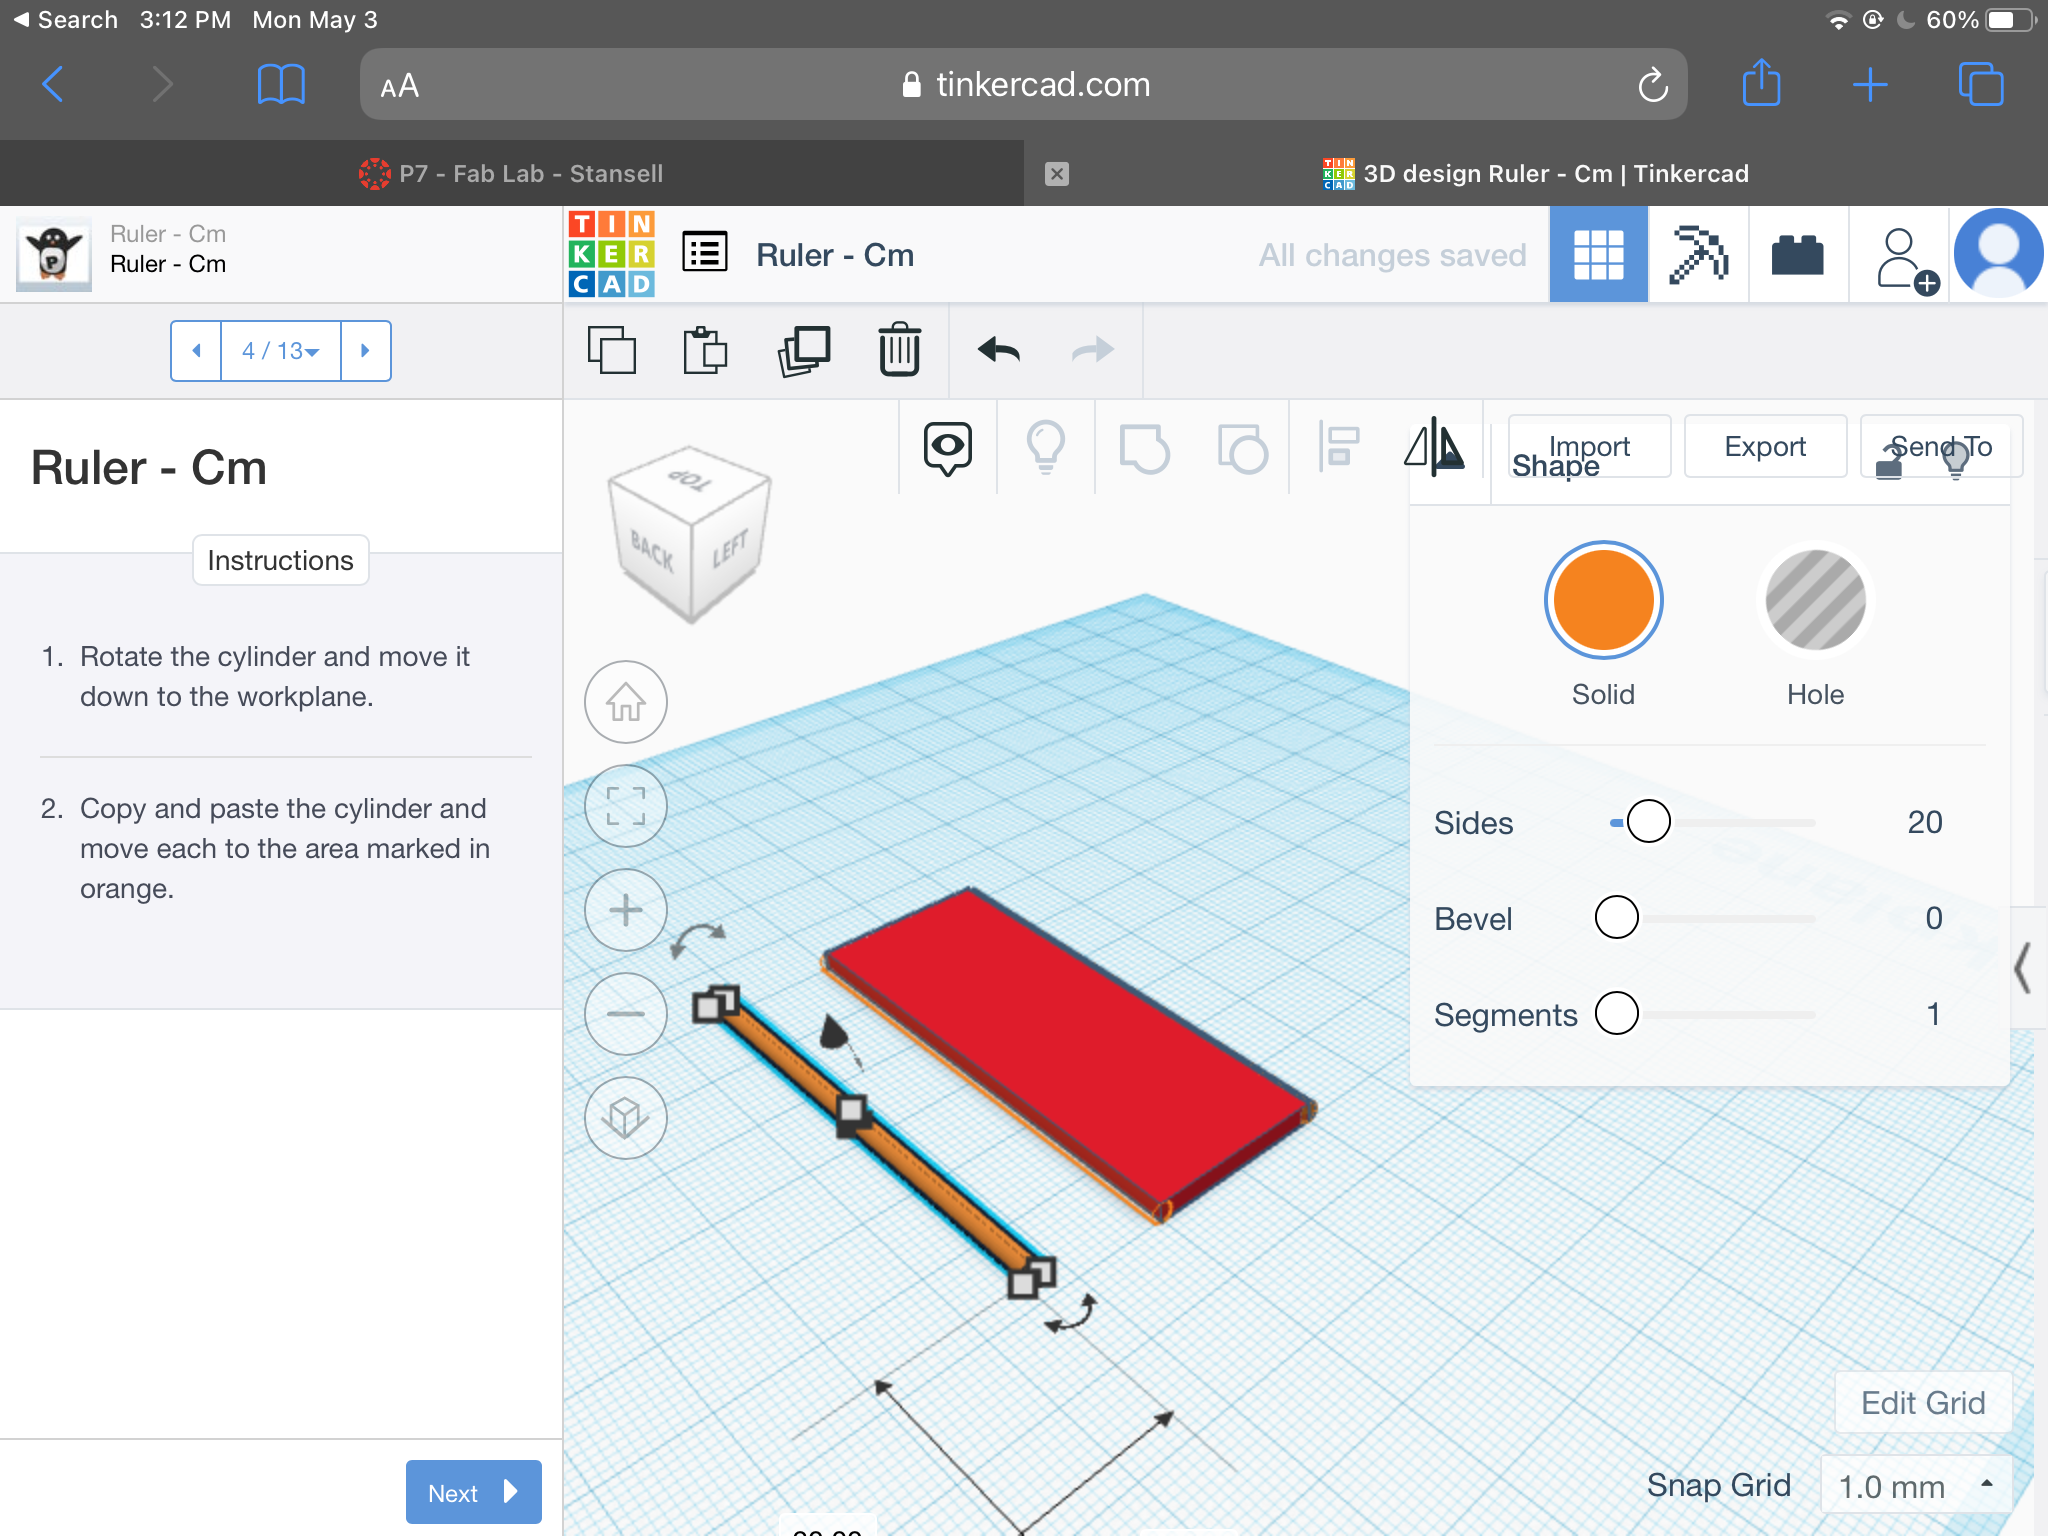The width and height of the screenshot is (2048, 1536).
Task: Select the 3D design Ruler - Cm Tinkercad tab
Action: point(1535,174)
